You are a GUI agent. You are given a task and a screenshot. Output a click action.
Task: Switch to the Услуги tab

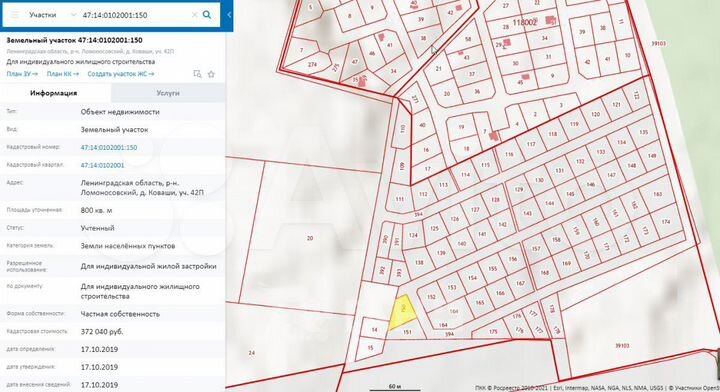[x=168, y=93]
